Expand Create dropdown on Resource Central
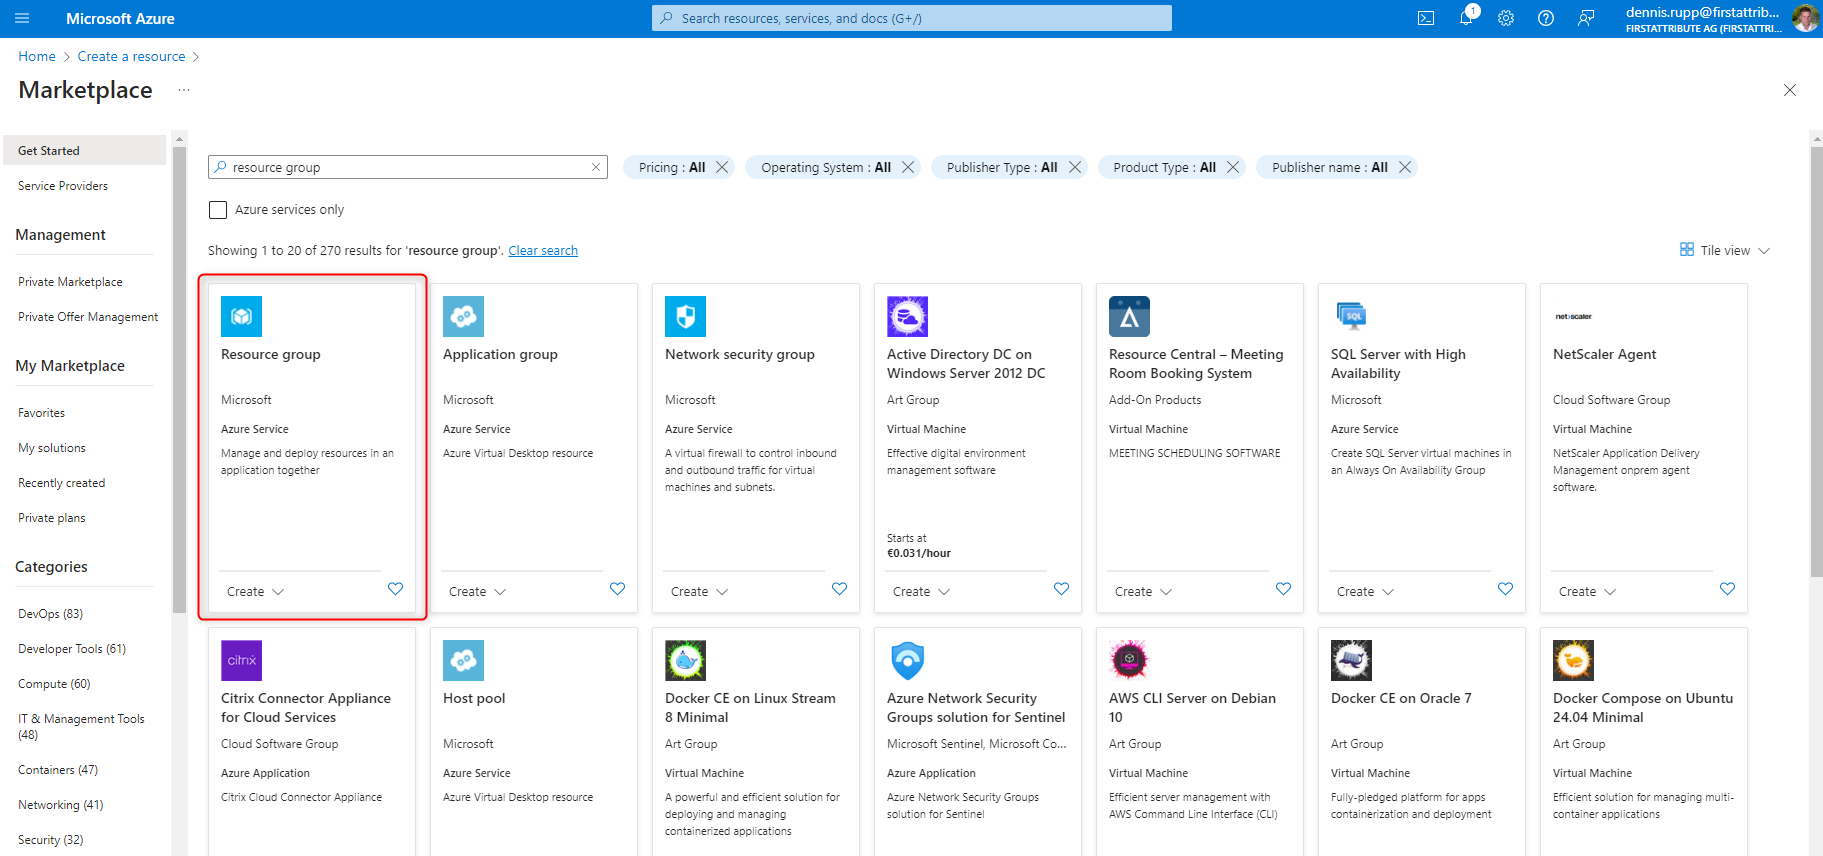This screenshot has width=1823, height=856. point(1143,592)
